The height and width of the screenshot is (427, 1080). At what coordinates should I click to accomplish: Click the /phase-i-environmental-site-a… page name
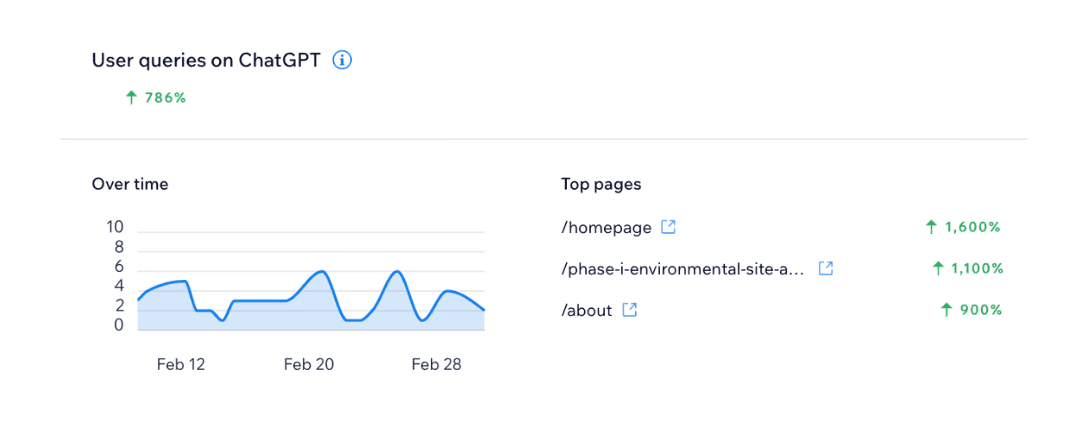[683, 269]
